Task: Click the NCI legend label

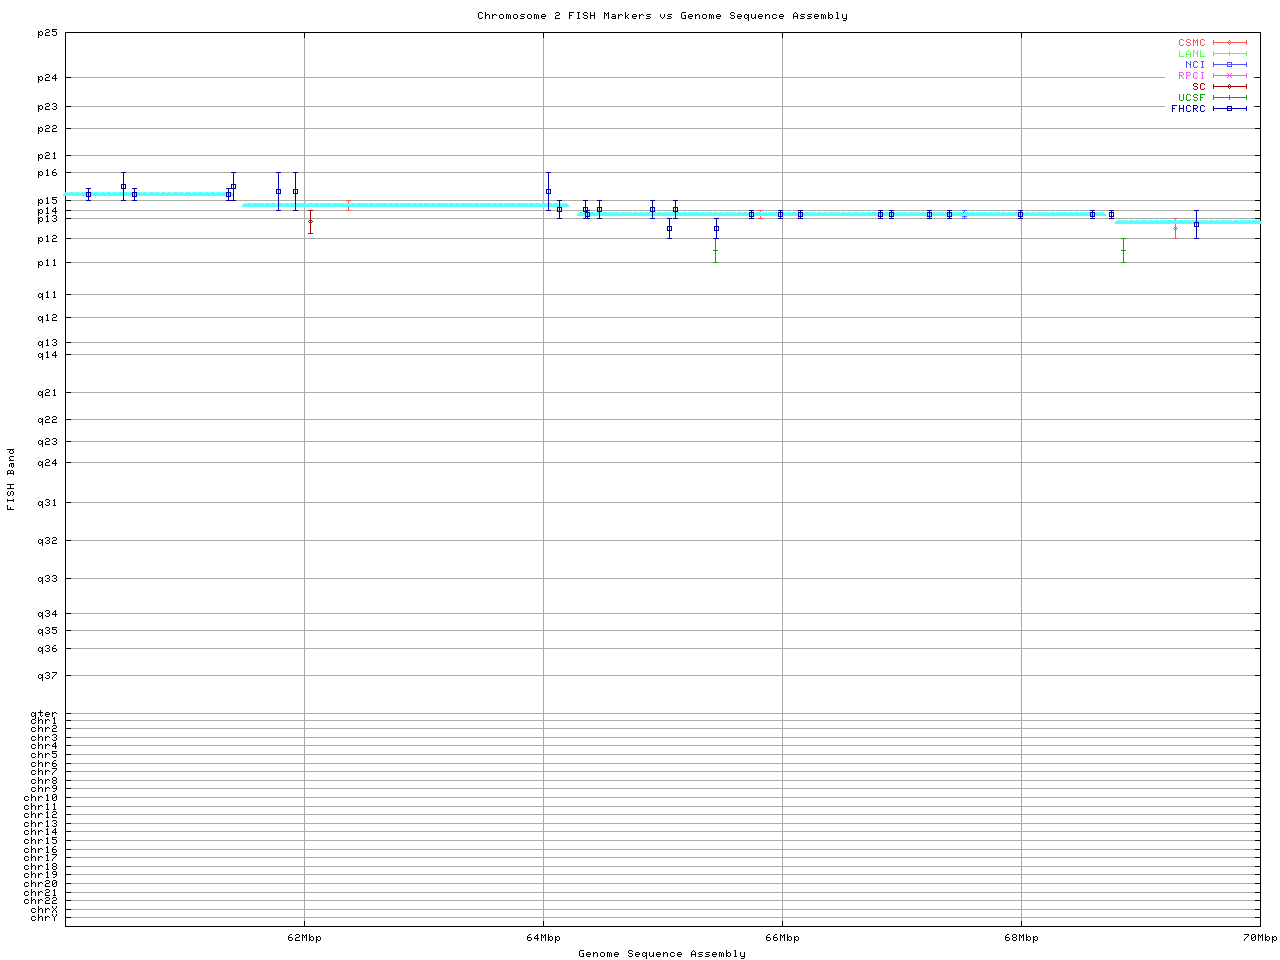Action: point(1195,65)
